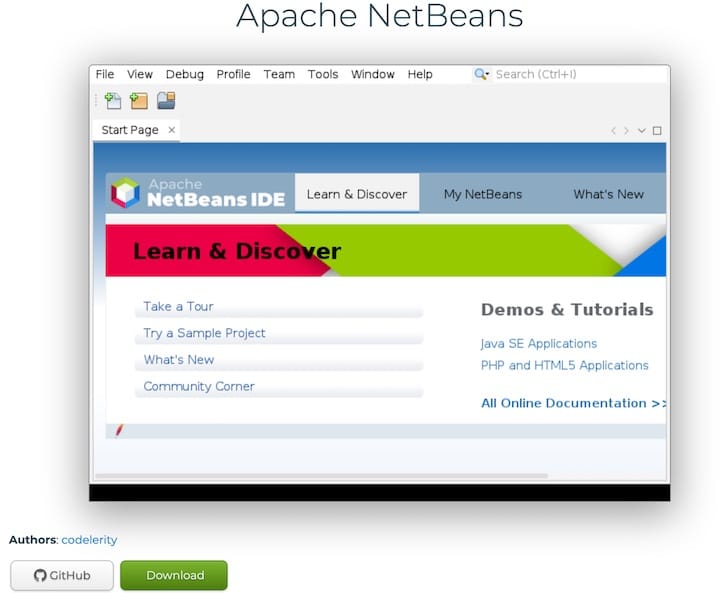Screen dimensions: 720x593
Task: Open the View menu
Action: (140, 74)
